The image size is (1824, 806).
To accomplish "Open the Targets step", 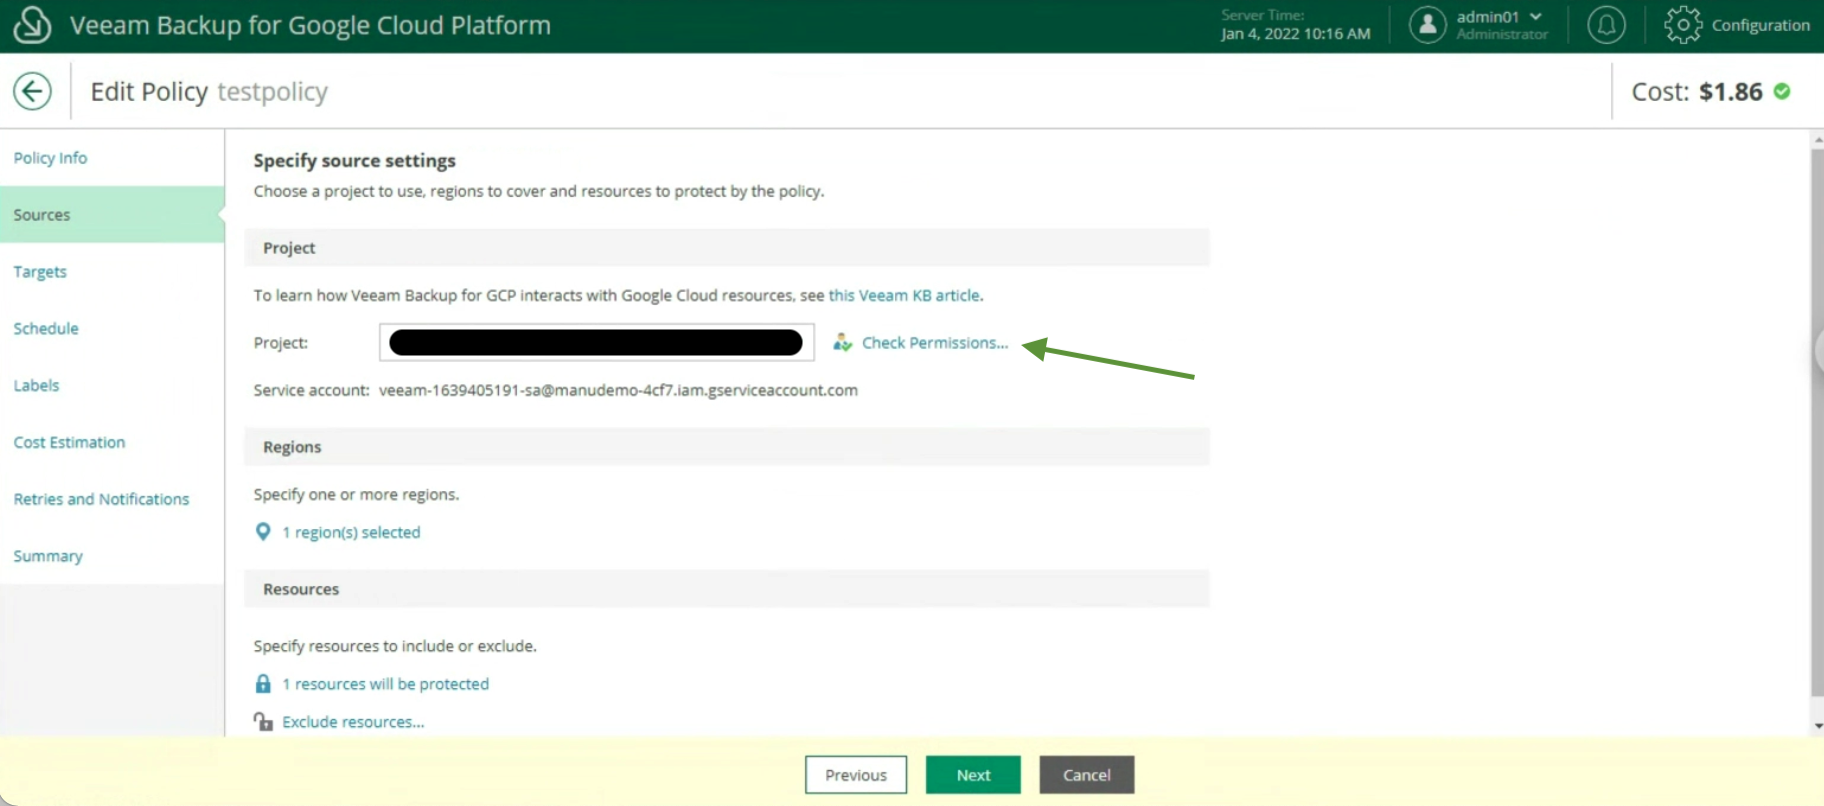I will [40, 272].
